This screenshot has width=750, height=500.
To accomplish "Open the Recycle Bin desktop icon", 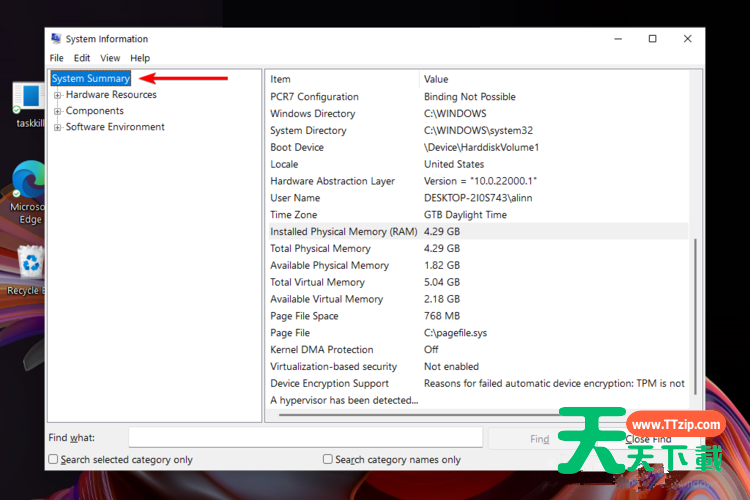I will coord(31,262).
